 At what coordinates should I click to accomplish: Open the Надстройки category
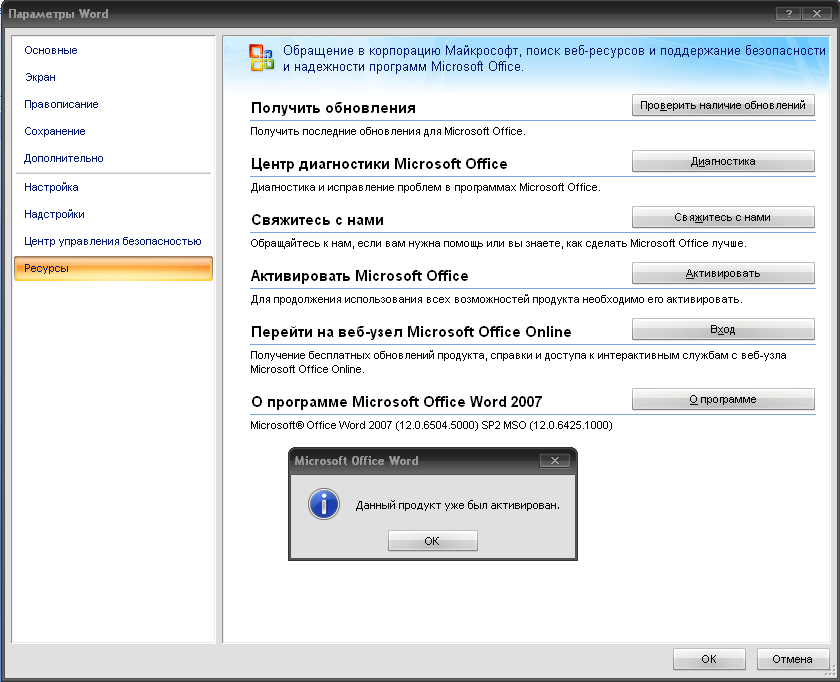pyautogui.click(x=54, y=214)
